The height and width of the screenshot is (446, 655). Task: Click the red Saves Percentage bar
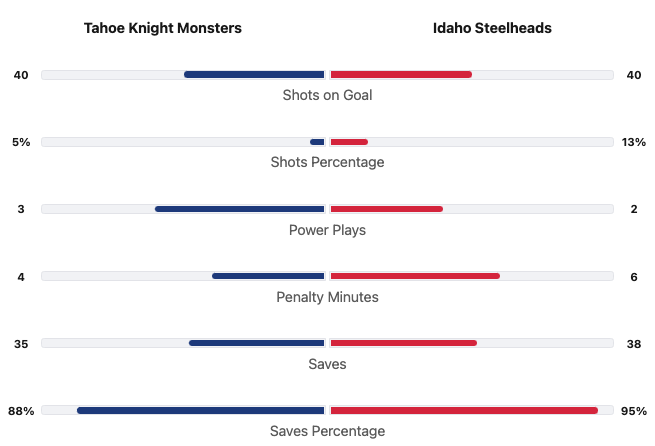(x=463, y=410)
